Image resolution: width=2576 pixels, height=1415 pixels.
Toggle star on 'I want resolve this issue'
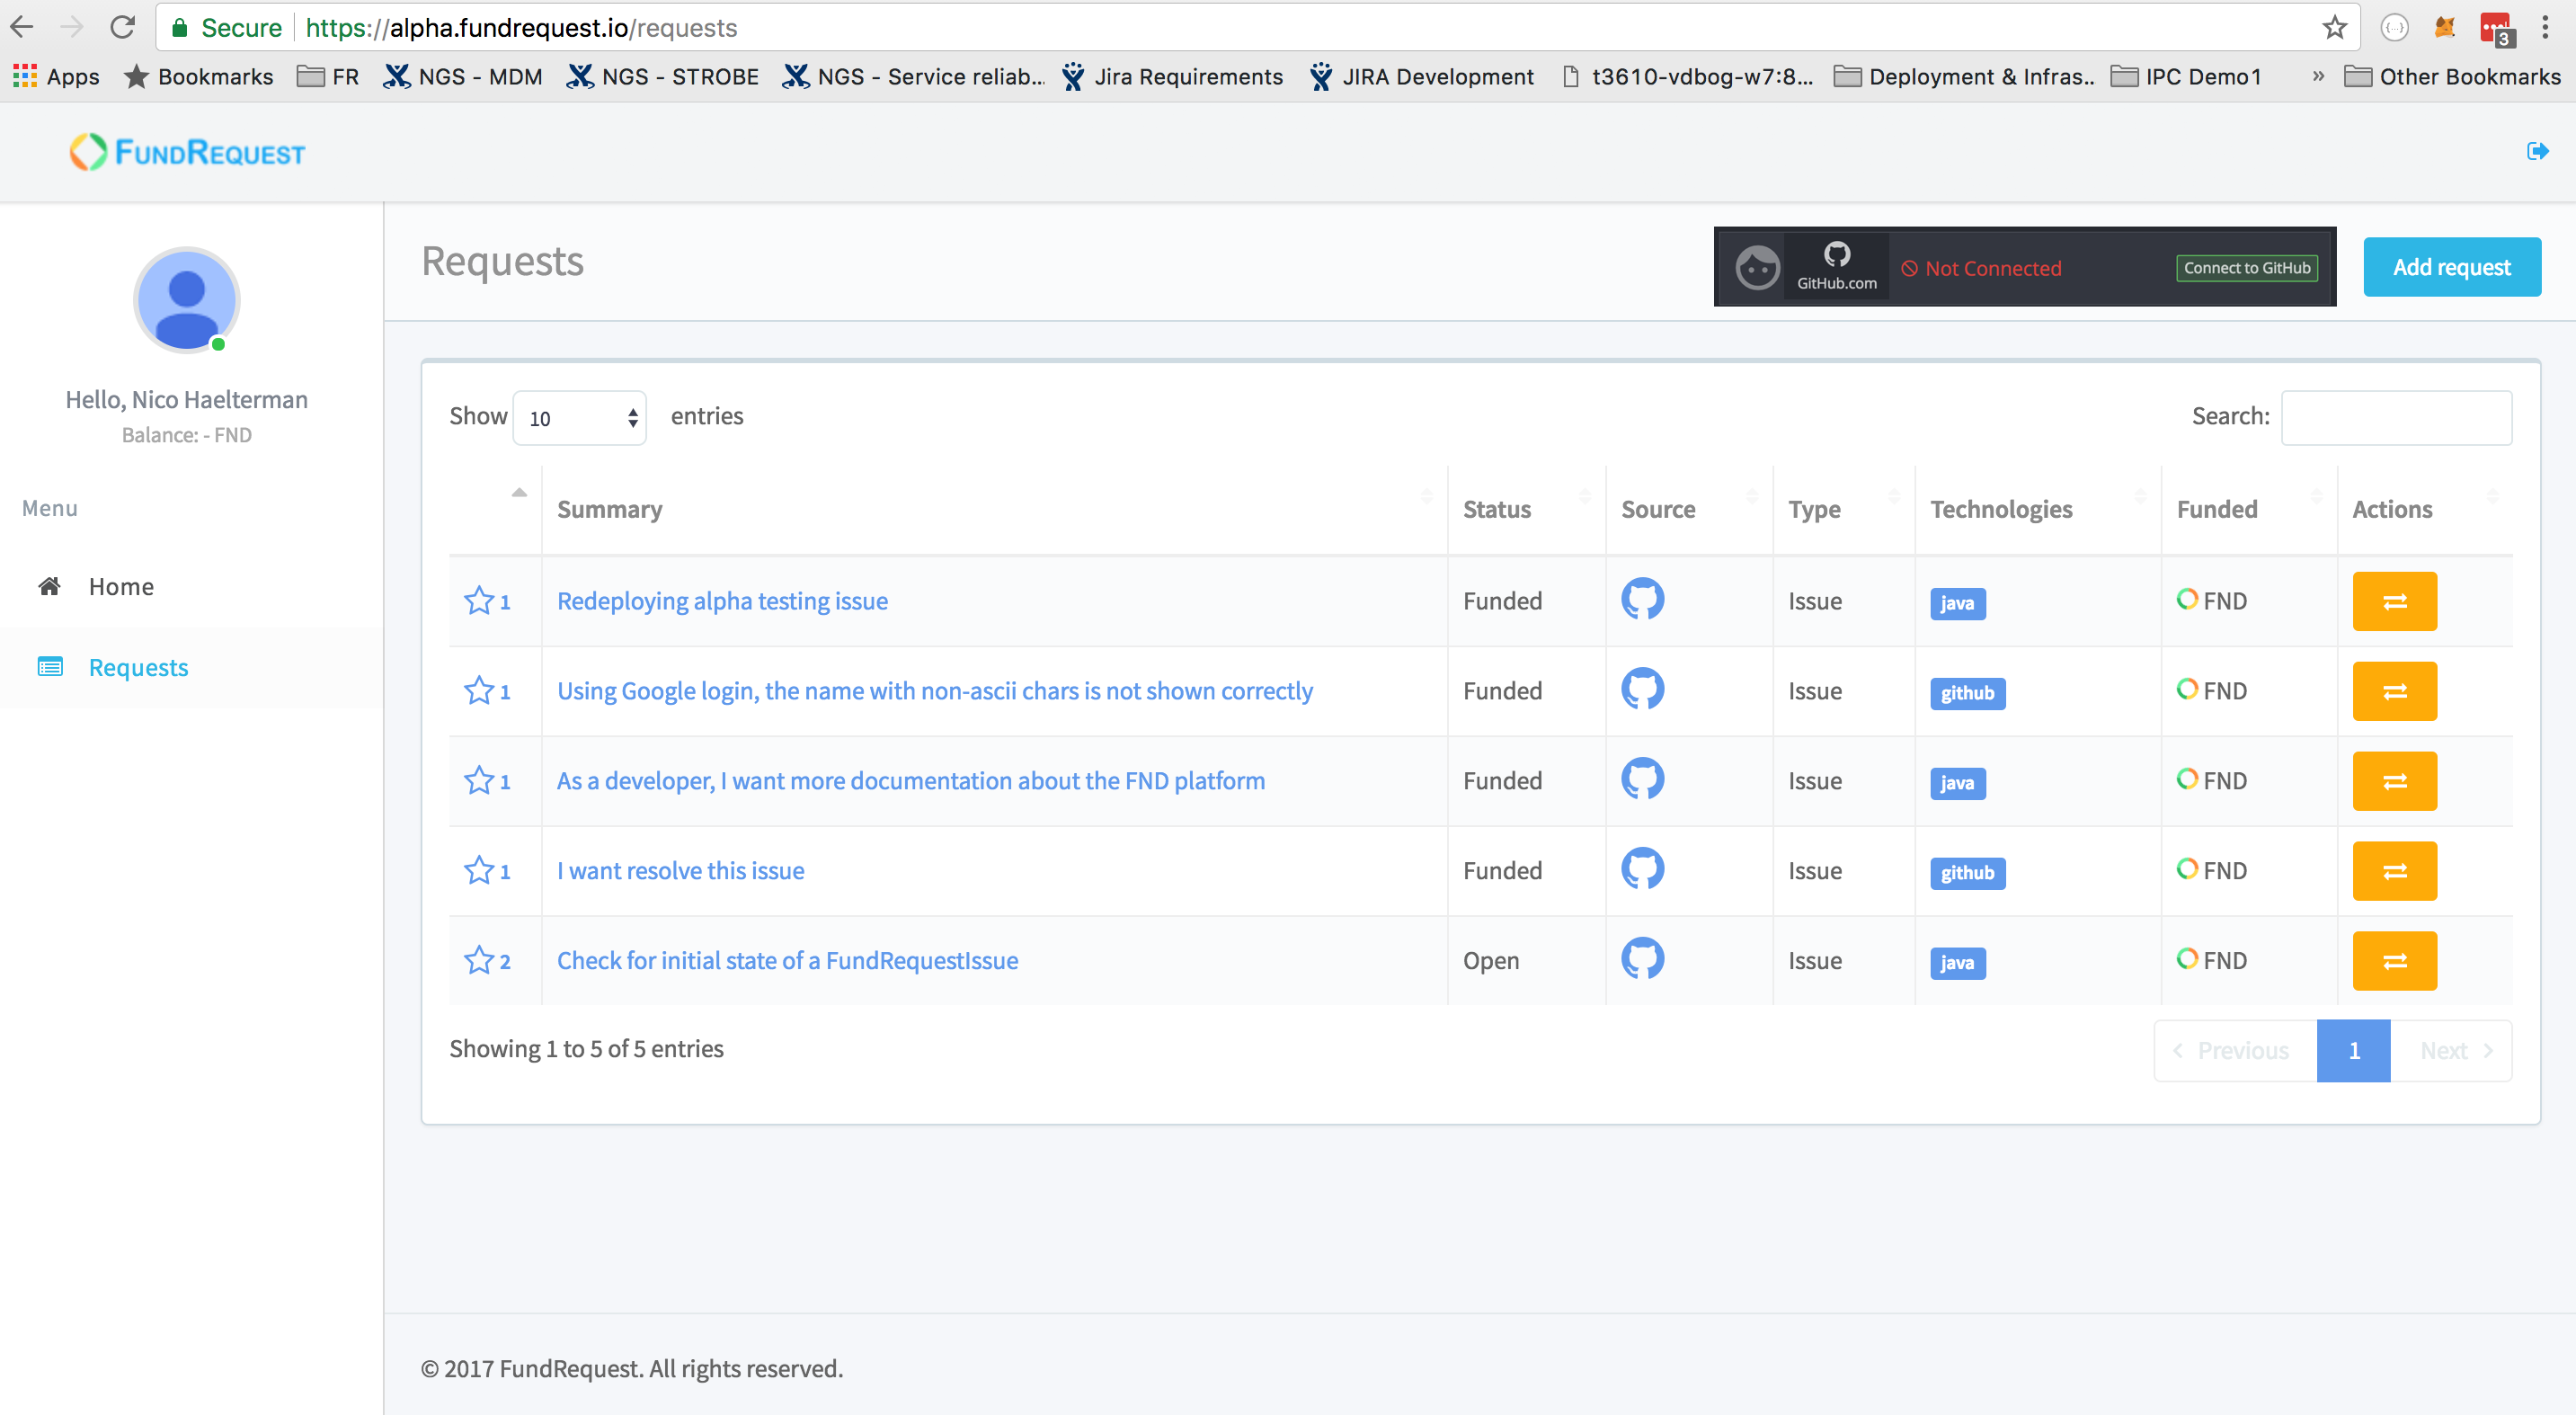[x=479, y=870]
